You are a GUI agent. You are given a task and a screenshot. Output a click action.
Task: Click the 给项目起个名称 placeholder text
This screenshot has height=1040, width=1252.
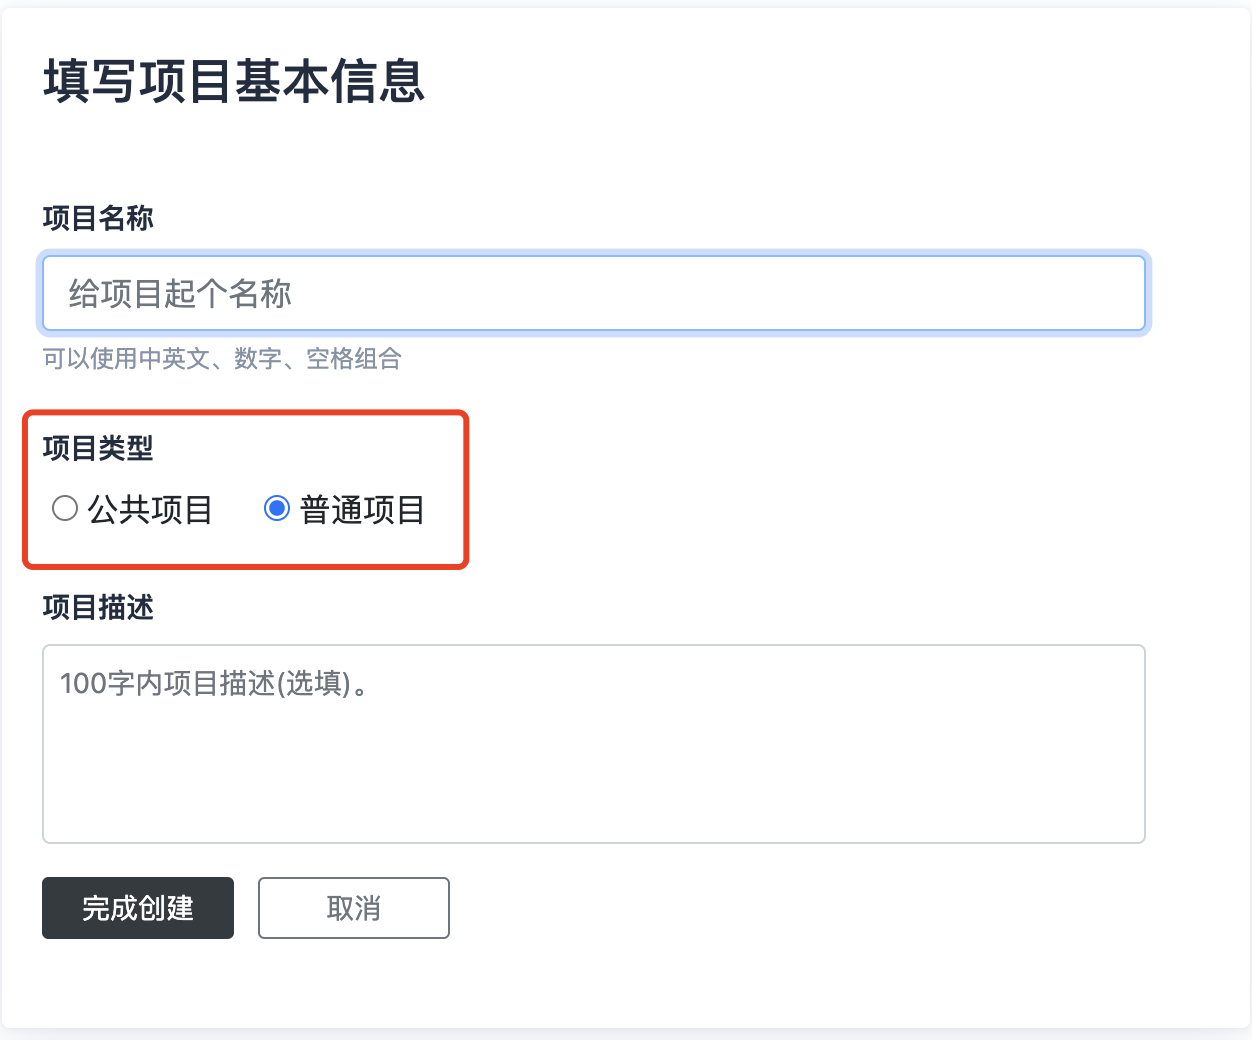pos(180,294)
